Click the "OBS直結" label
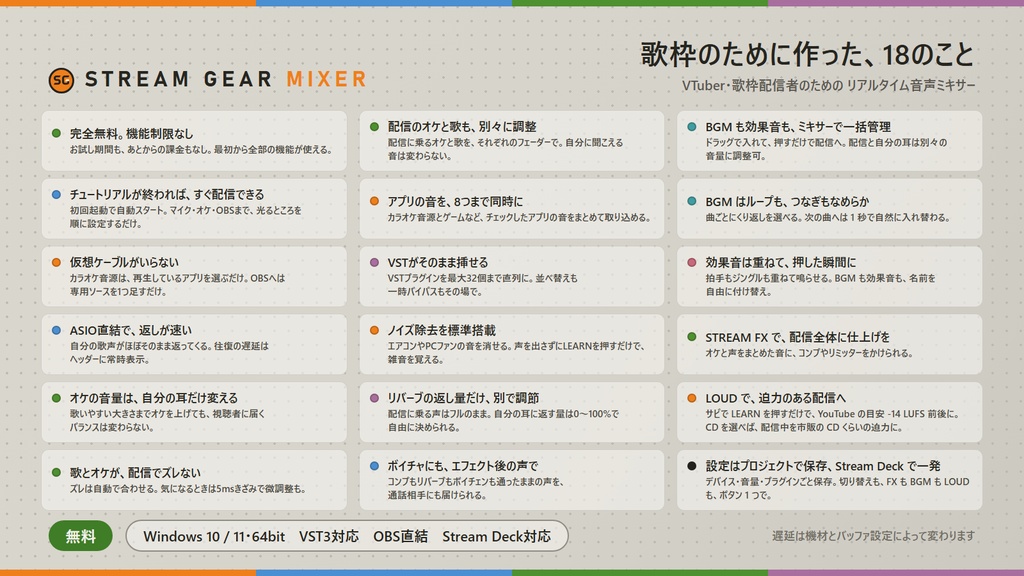Screen dimensions: 1024x576 pos(400,536)
